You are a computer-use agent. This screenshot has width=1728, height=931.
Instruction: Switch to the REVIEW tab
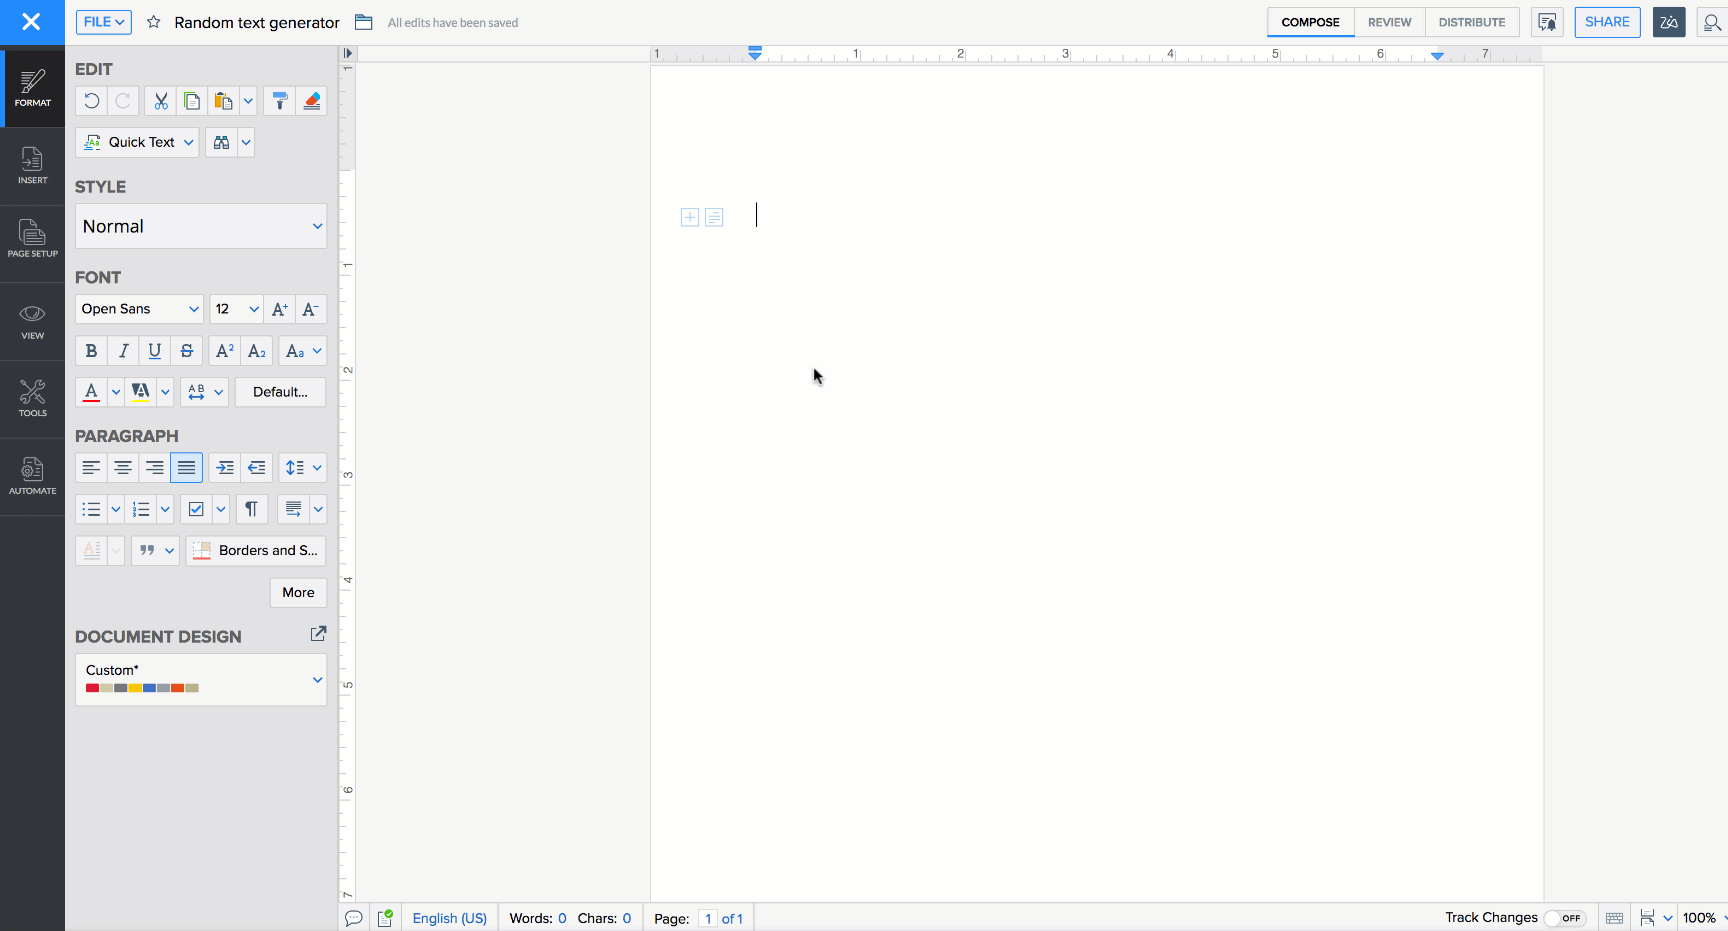tap(1389, 21)
